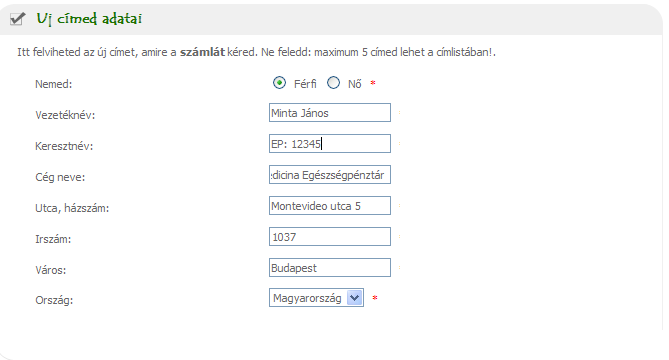The image size is (669, 360).
Task: Focus the Vezetéknév field containing Minta János
Action: click(x=330, y=113)
